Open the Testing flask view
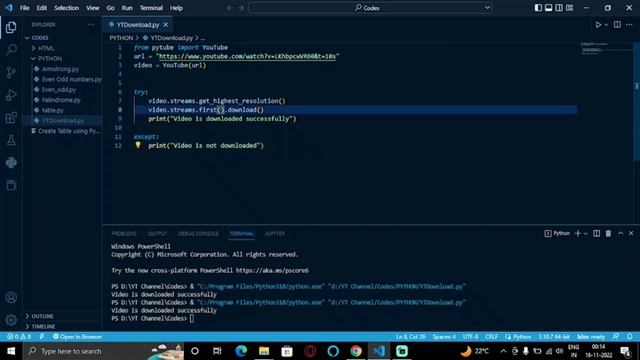The height and width of the screenshot is (360, 640). 11,140
